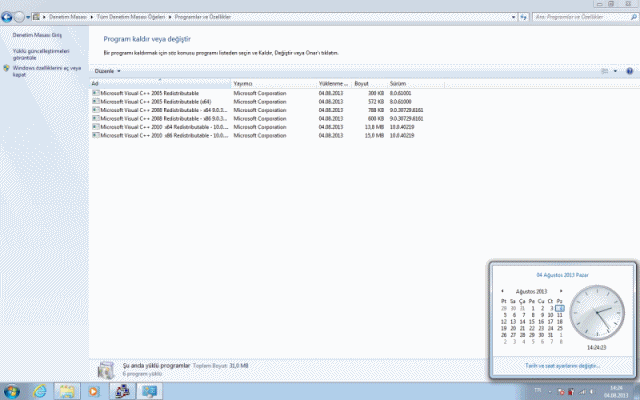Open Windows Media Player from taskbar
The height and width of the screenshot is (400, 640).
pyautogui.click(x=93, y=391)
